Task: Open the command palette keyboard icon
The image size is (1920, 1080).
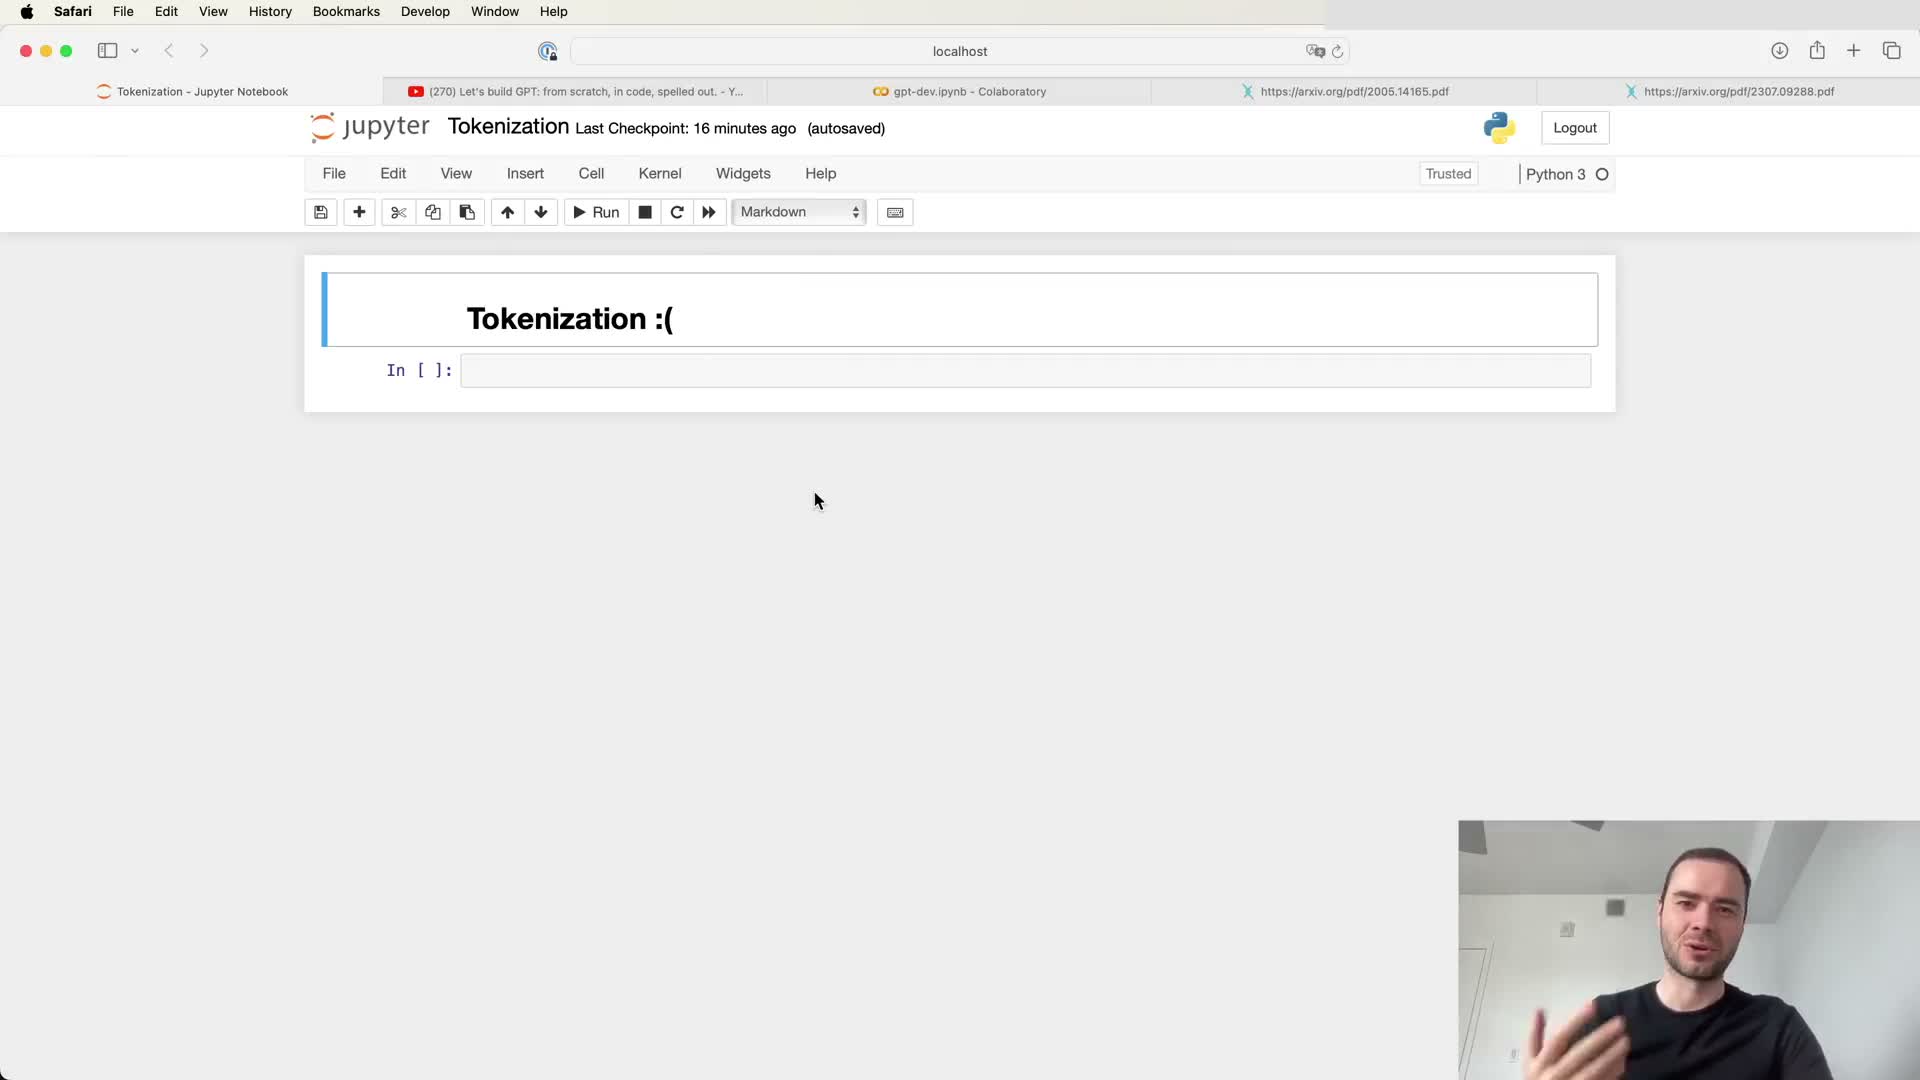Action: pyautogui.click(x=895, y=212)
